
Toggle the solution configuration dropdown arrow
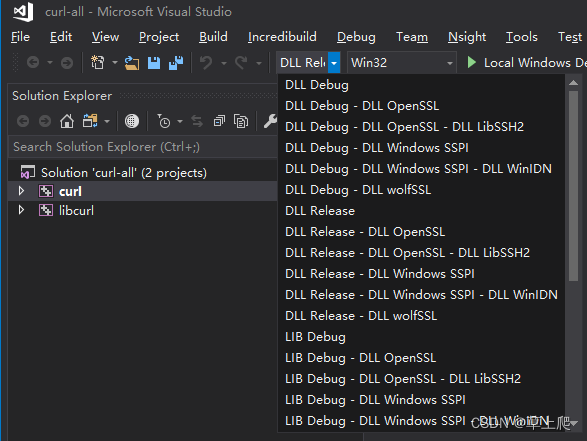click(x=334, y=63)
